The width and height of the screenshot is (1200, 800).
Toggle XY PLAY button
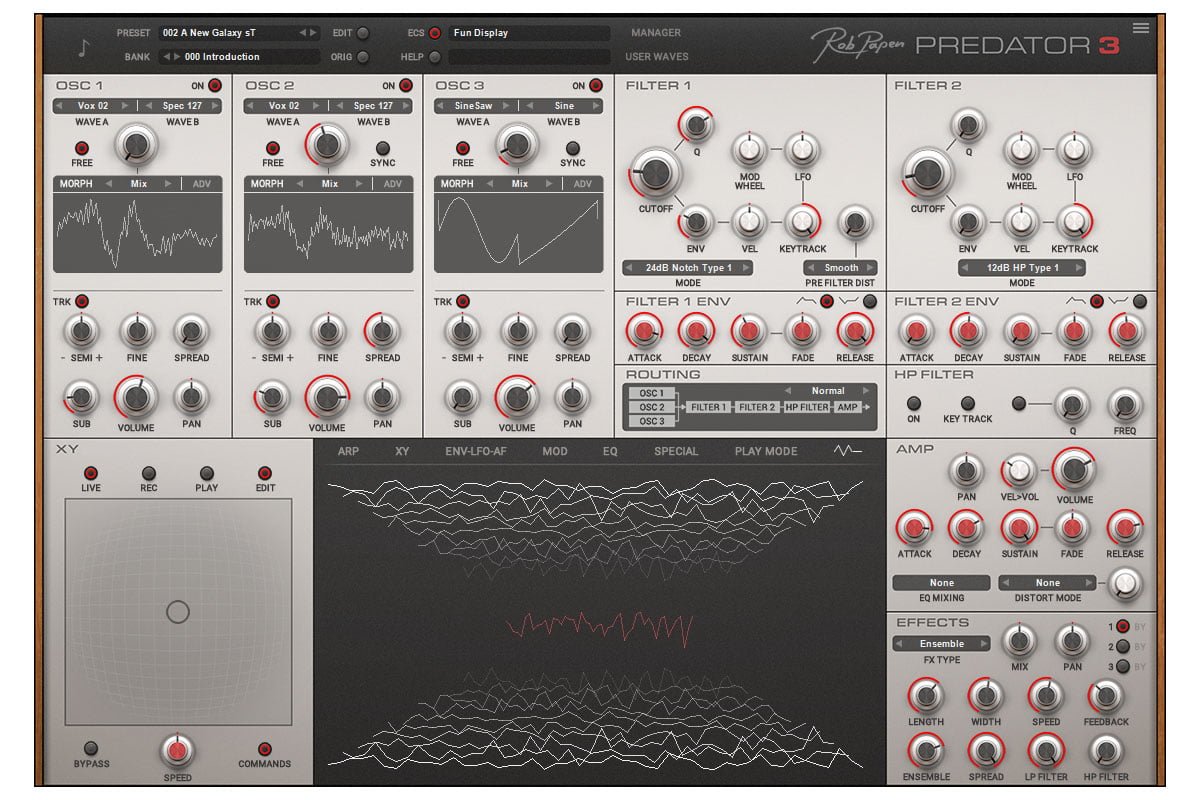tap(207, 473)
